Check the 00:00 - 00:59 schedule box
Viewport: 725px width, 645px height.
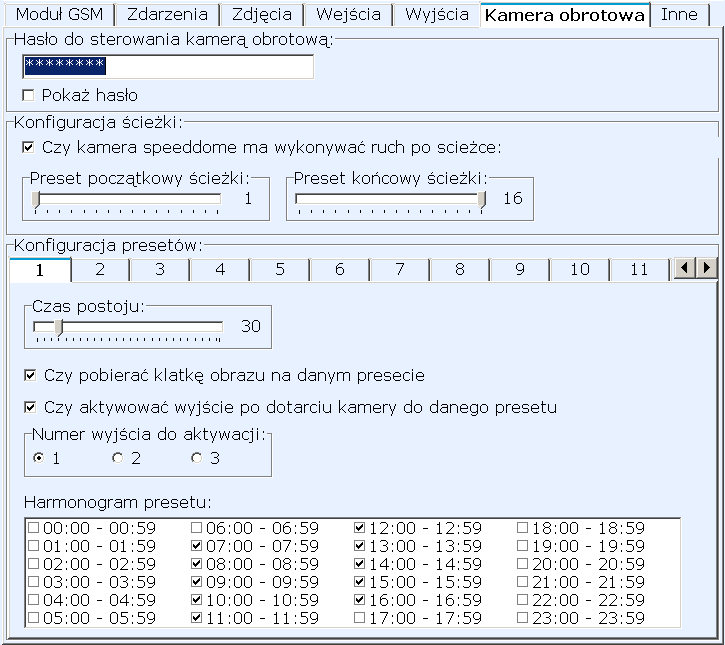pyautogui.click(x=33, y=528)
